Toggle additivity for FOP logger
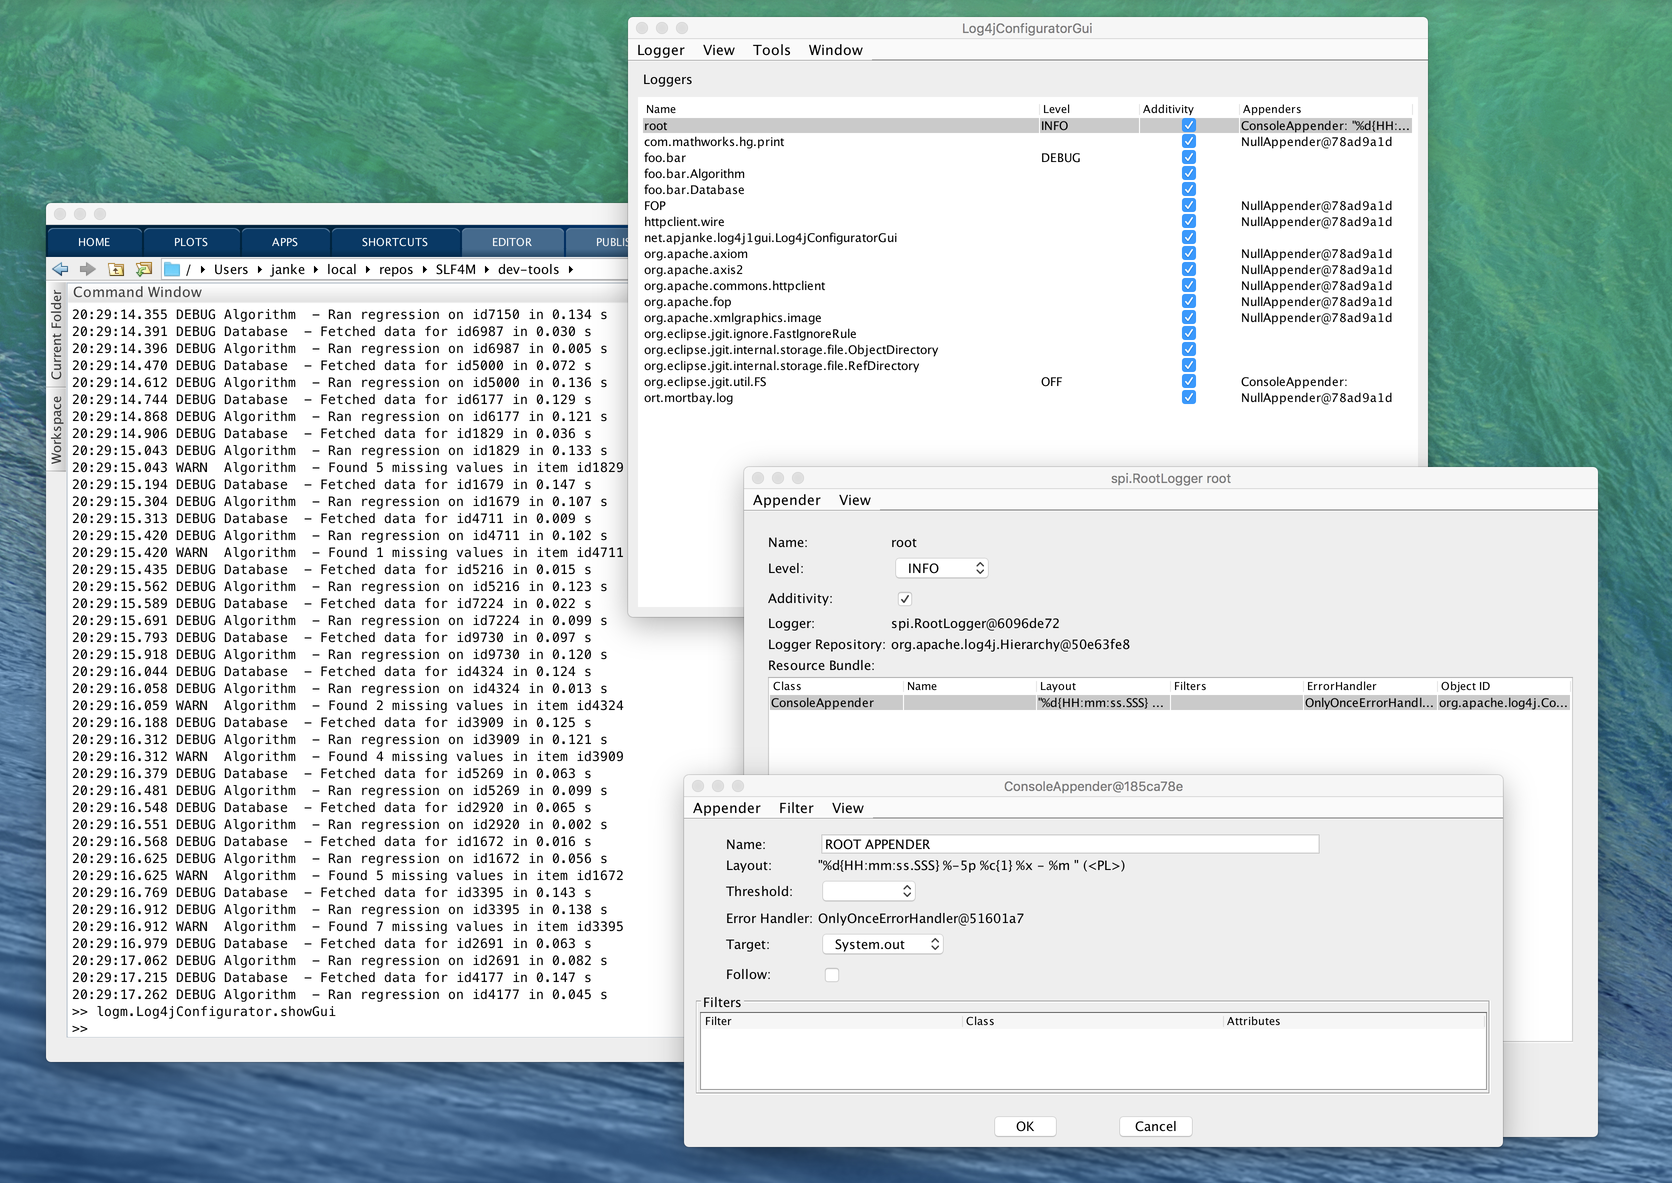 coord(1189,206)
